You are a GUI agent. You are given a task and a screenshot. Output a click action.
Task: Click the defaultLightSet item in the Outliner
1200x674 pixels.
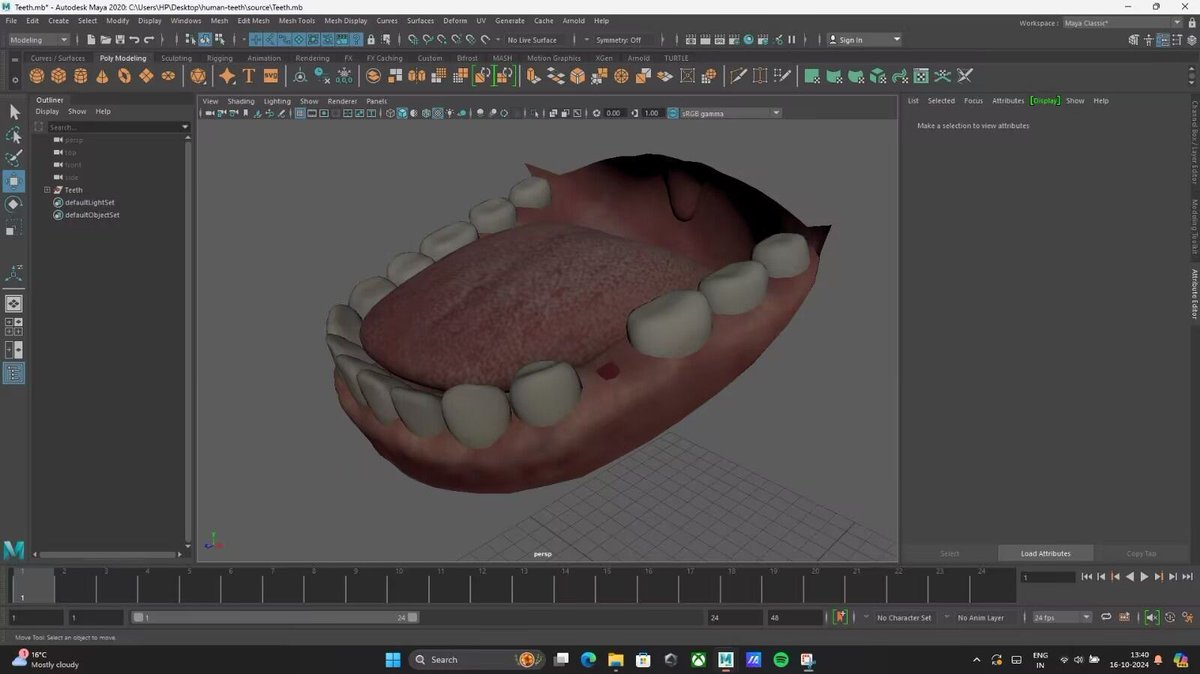pos(88,202)
